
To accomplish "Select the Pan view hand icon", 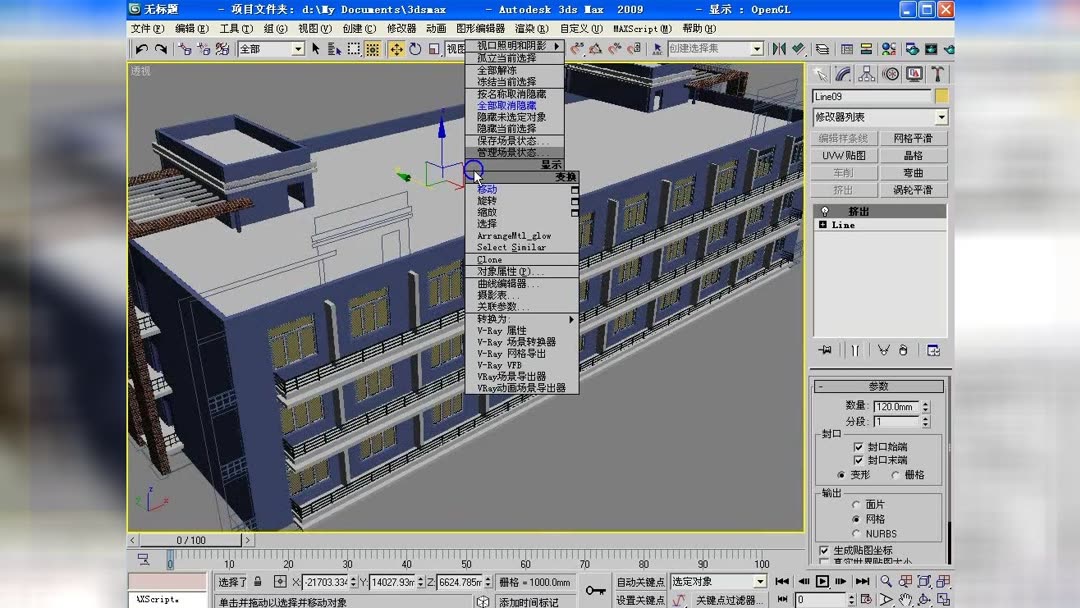I will point(905,599).
